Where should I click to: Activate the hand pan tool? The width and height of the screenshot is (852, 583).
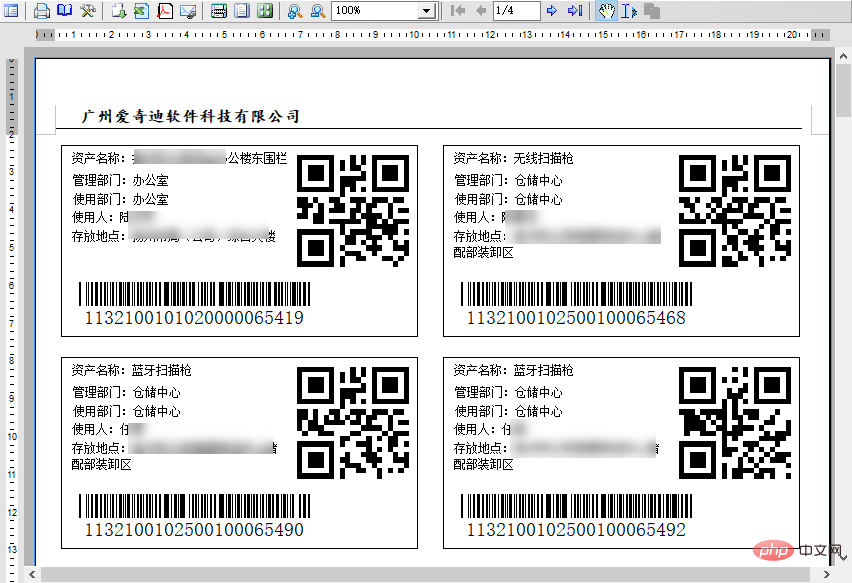pos(606,10)
